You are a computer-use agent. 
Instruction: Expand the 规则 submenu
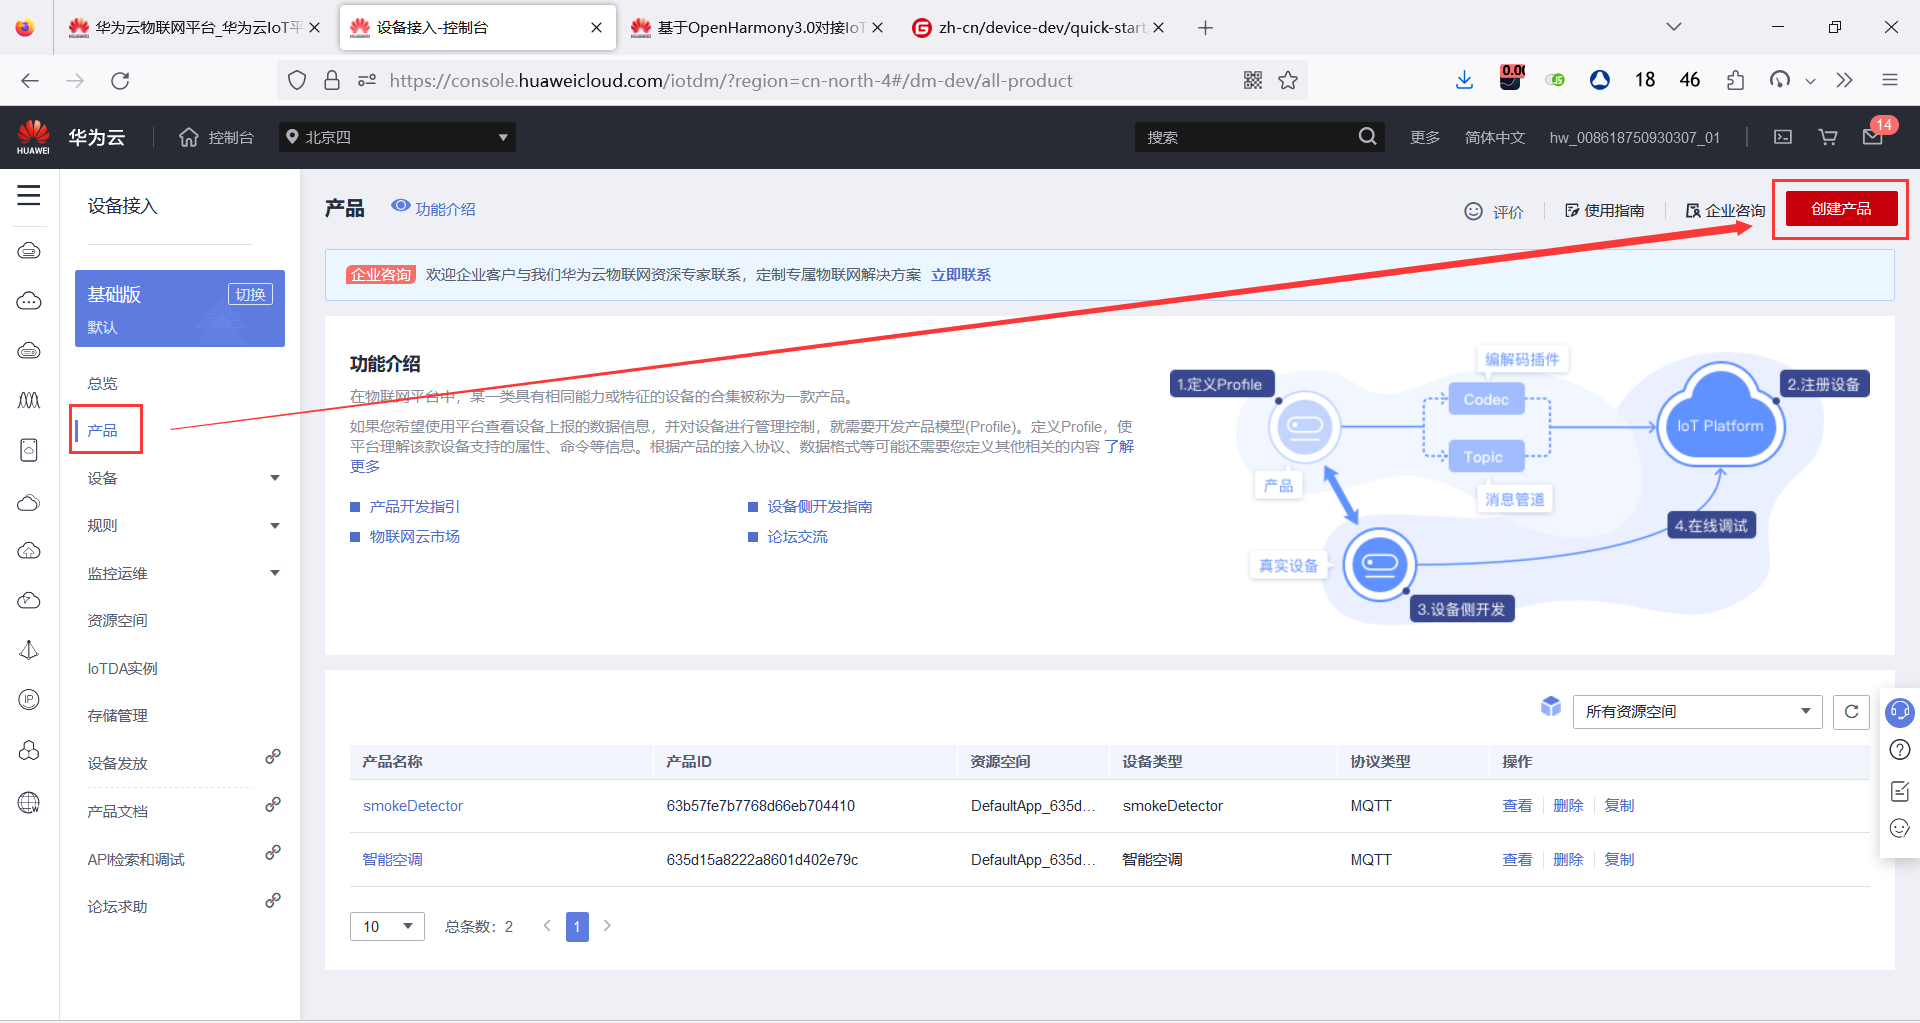[x=275, y=526]
